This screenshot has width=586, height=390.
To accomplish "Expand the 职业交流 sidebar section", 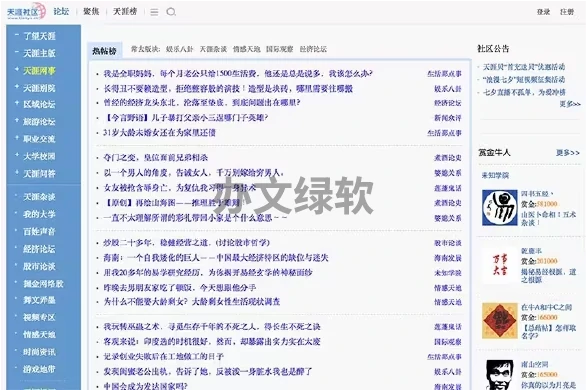I will coord(16,138).
